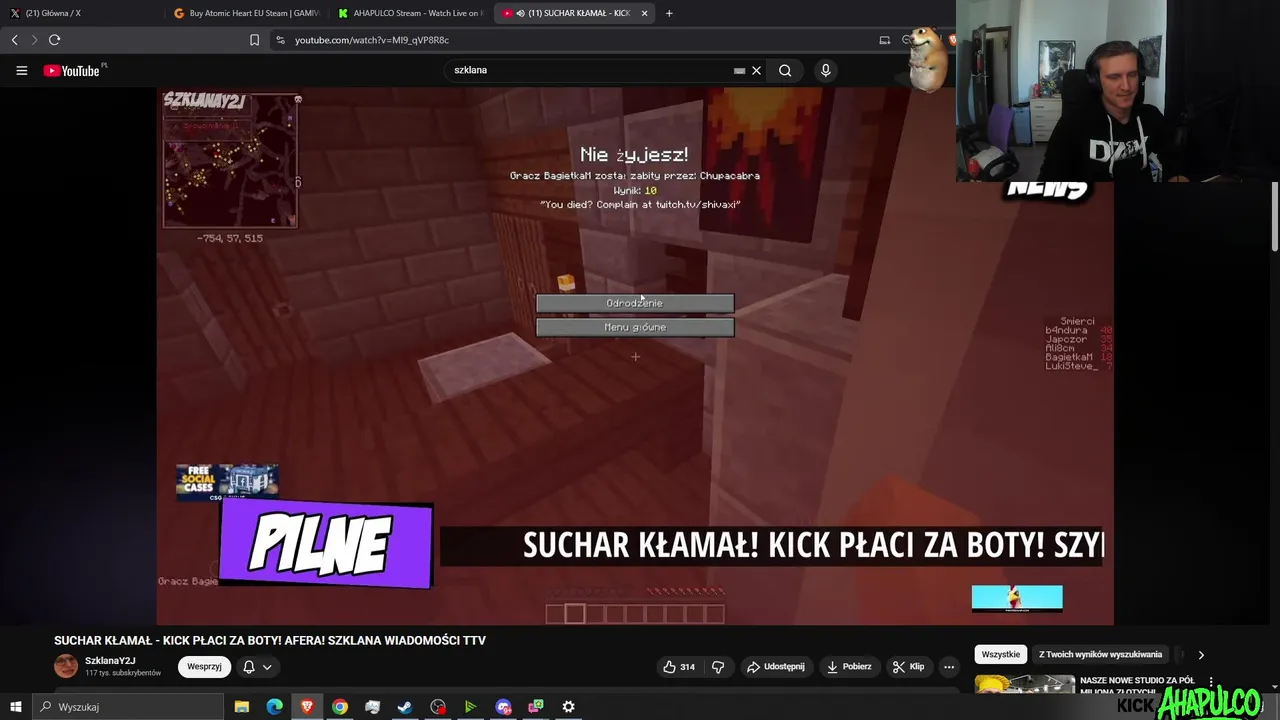Open File Explorer from the taskbar
Image resolution: width=1280 pixels, height=720 pixels.
pos(242,707)
